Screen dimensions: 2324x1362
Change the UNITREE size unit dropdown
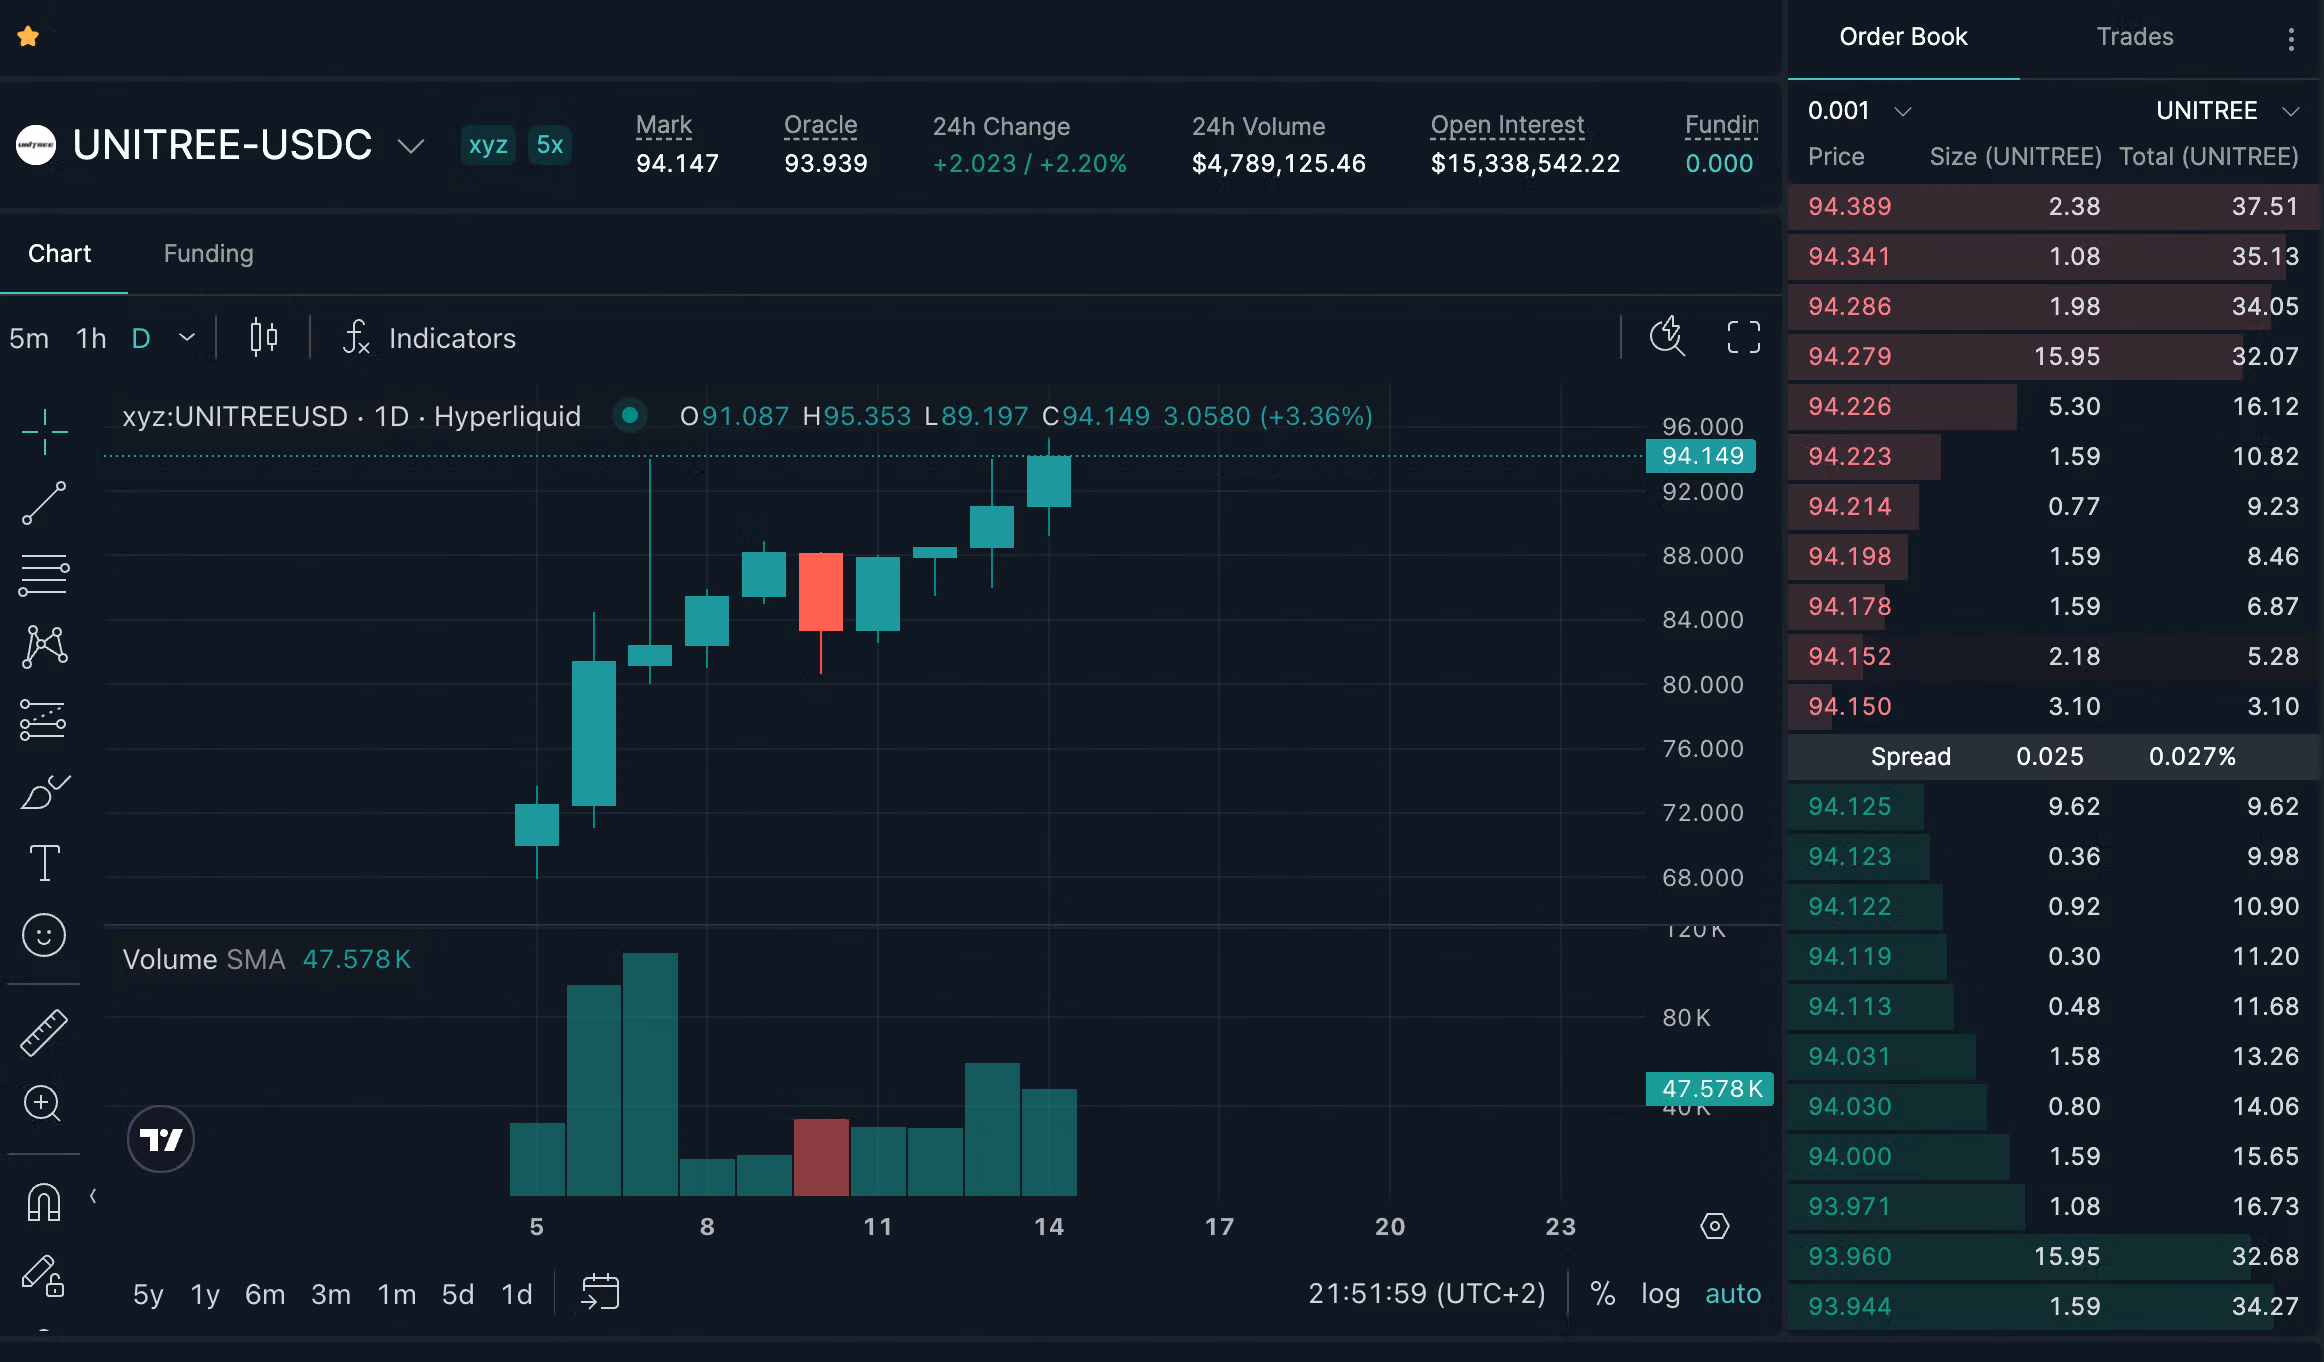(2228, 110)
